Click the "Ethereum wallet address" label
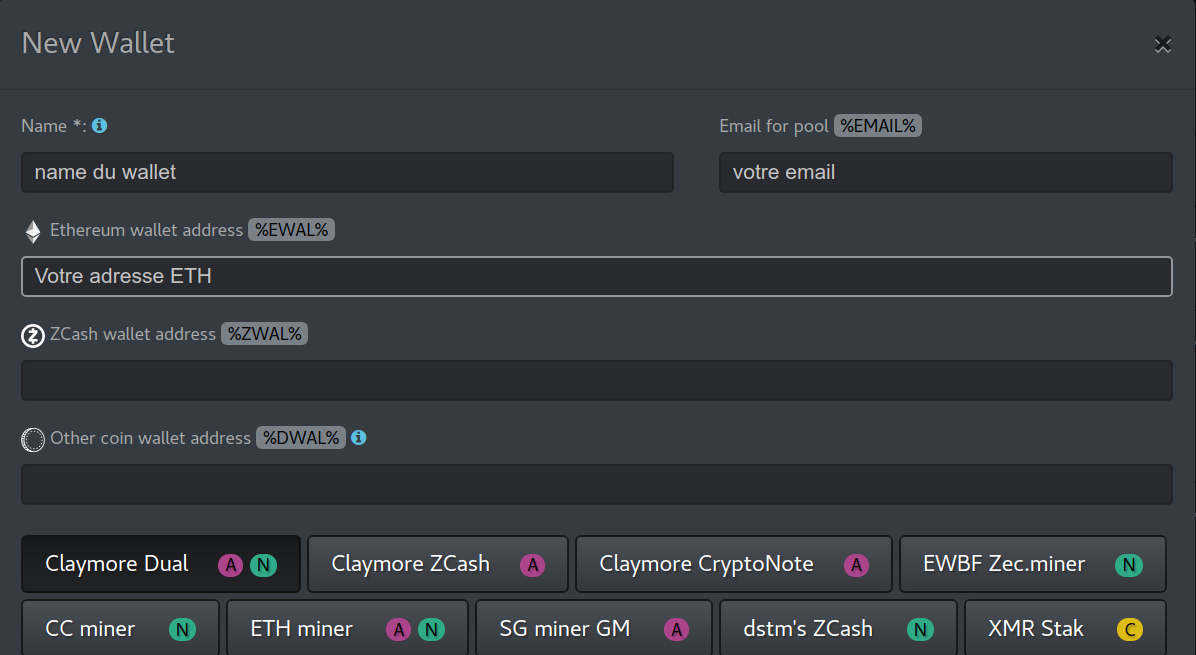The width and height of the screenshot is (1196, 655). pos(146,230)
